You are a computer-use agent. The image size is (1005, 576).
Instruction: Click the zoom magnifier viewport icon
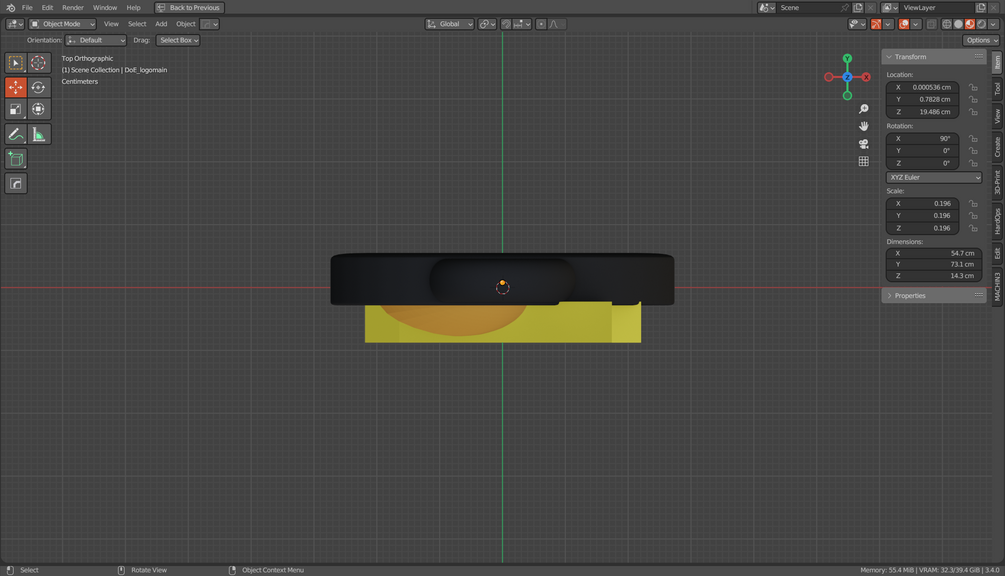click(863, 109)
